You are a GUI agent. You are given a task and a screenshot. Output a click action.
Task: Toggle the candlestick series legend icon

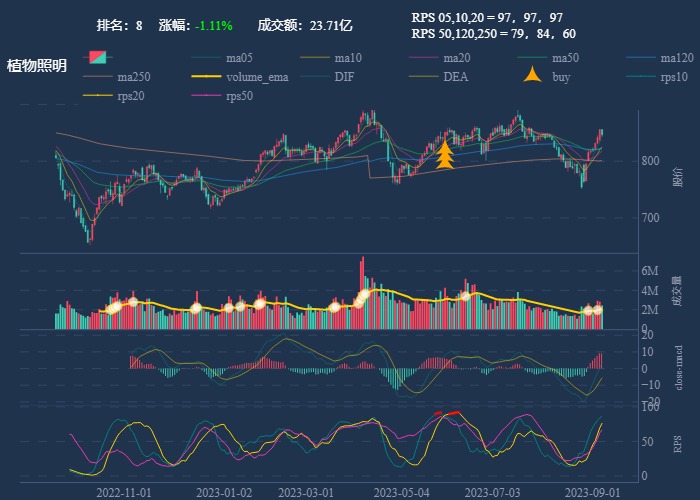101,58
